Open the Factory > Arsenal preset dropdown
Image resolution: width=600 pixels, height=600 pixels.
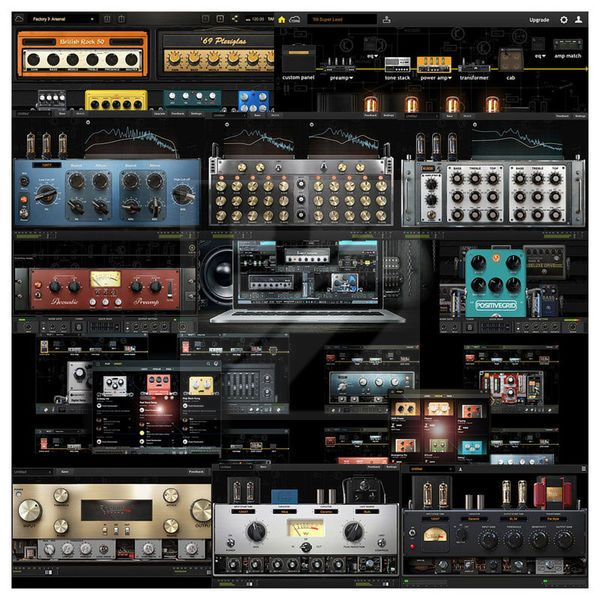61,19
